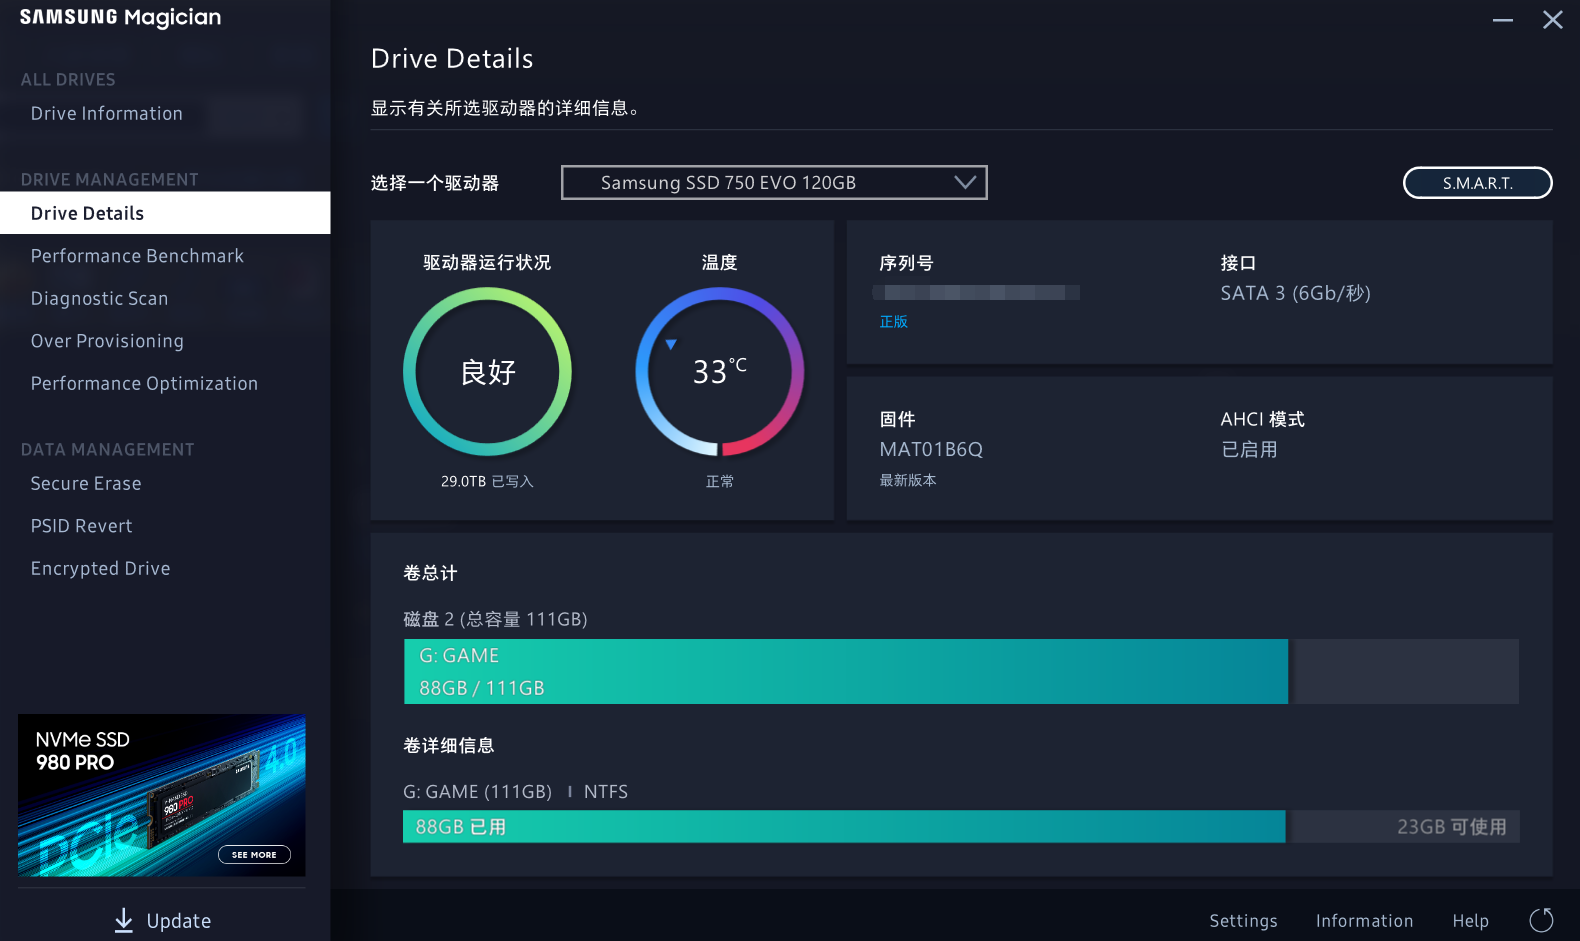
Task: Open Settings in the footer
Action: point(1243,921)
